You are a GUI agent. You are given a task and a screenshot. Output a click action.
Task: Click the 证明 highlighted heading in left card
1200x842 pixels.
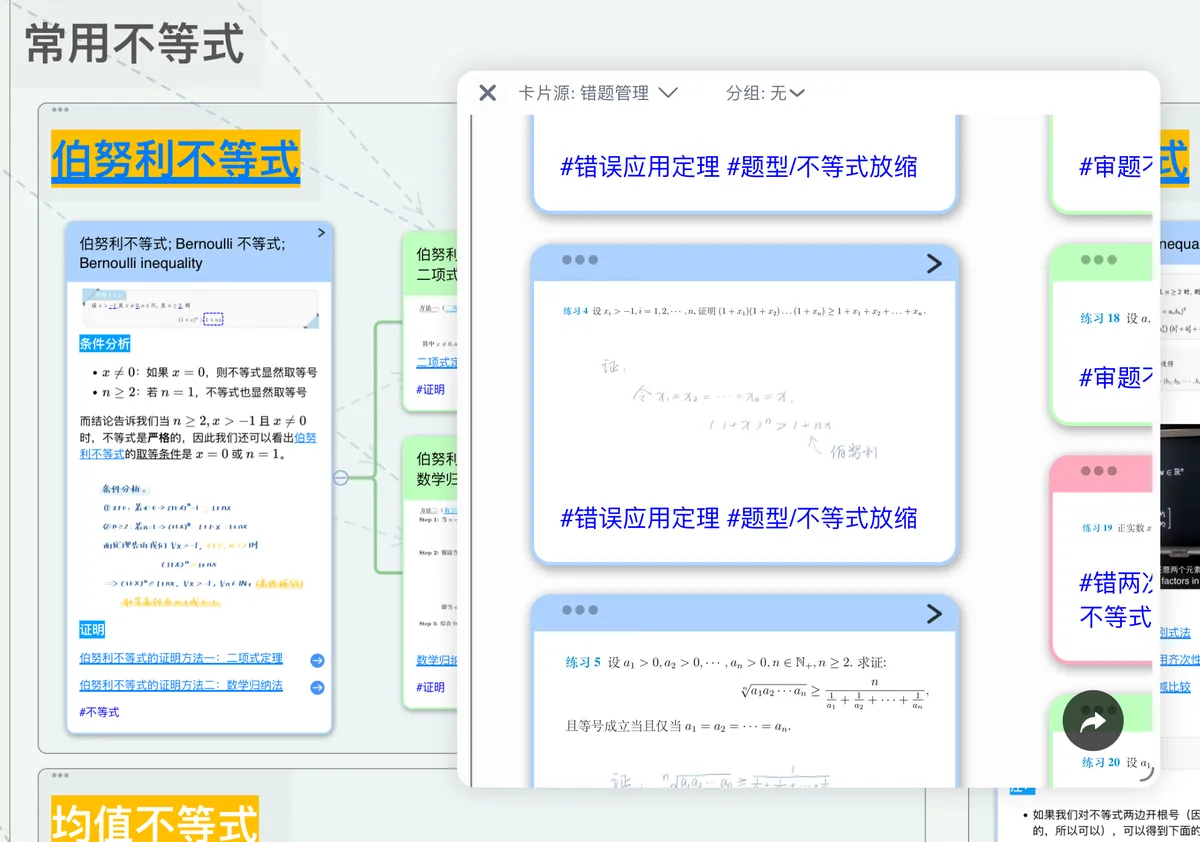(92, 629)
